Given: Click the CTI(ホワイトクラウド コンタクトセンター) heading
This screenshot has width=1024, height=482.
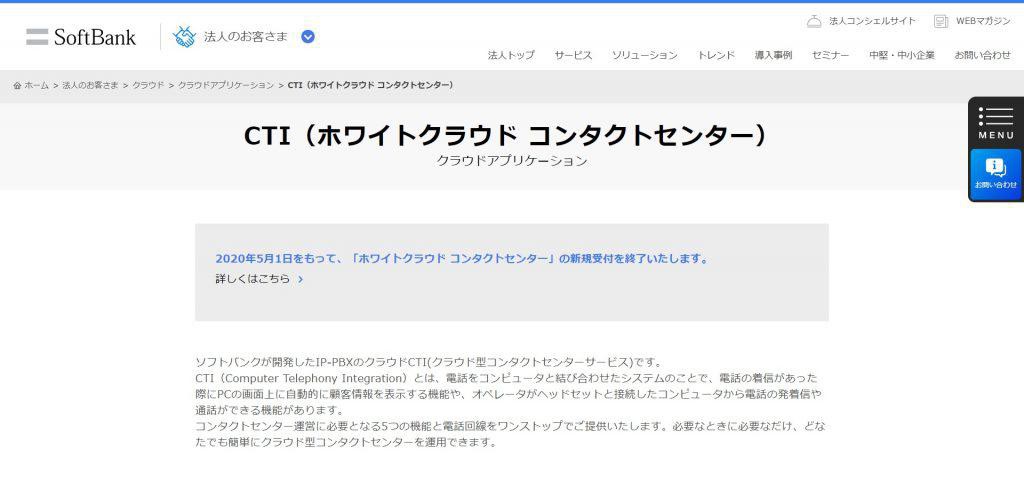Looking at the screenshot, I should (x=507, y=135).
